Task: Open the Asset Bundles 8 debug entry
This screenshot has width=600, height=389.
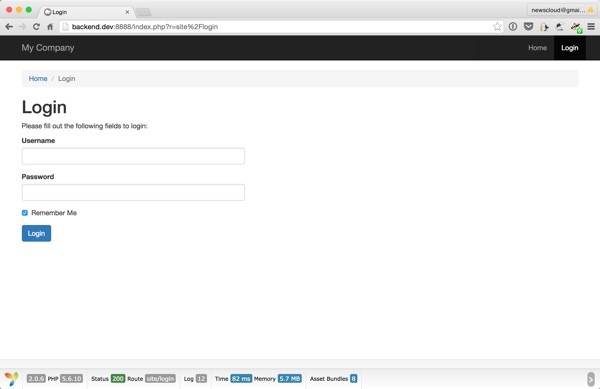Action: tap(334, 379)
